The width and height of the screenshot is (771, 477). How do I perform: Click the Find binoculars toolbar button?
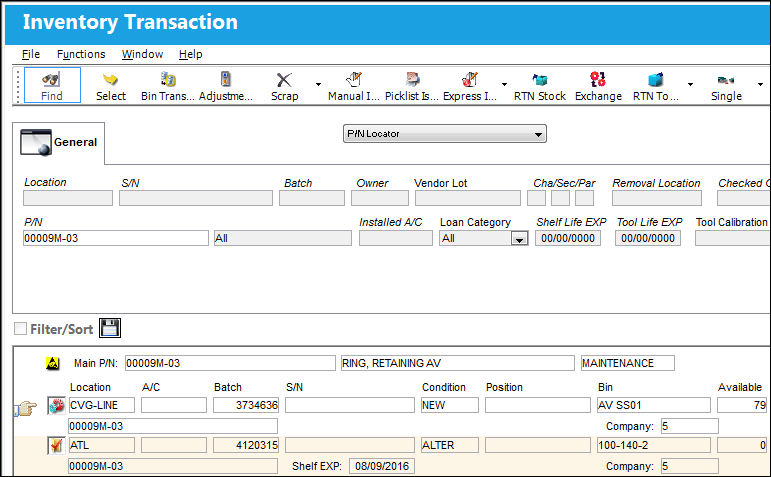coord(52,85)
